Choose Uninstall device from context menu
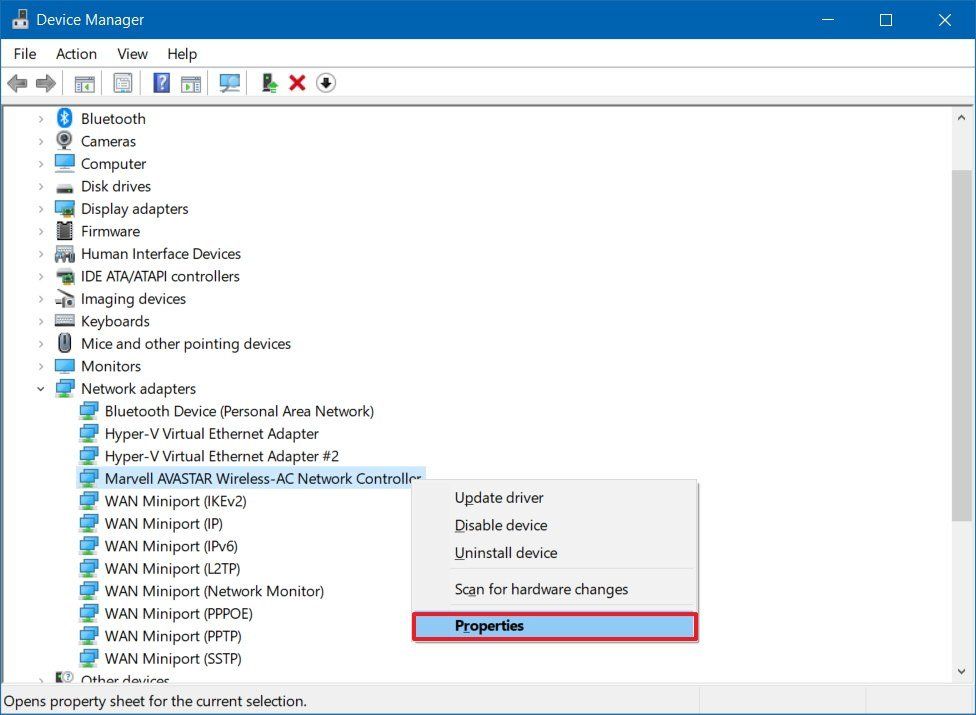976x715 pixels. pos(555,553)
